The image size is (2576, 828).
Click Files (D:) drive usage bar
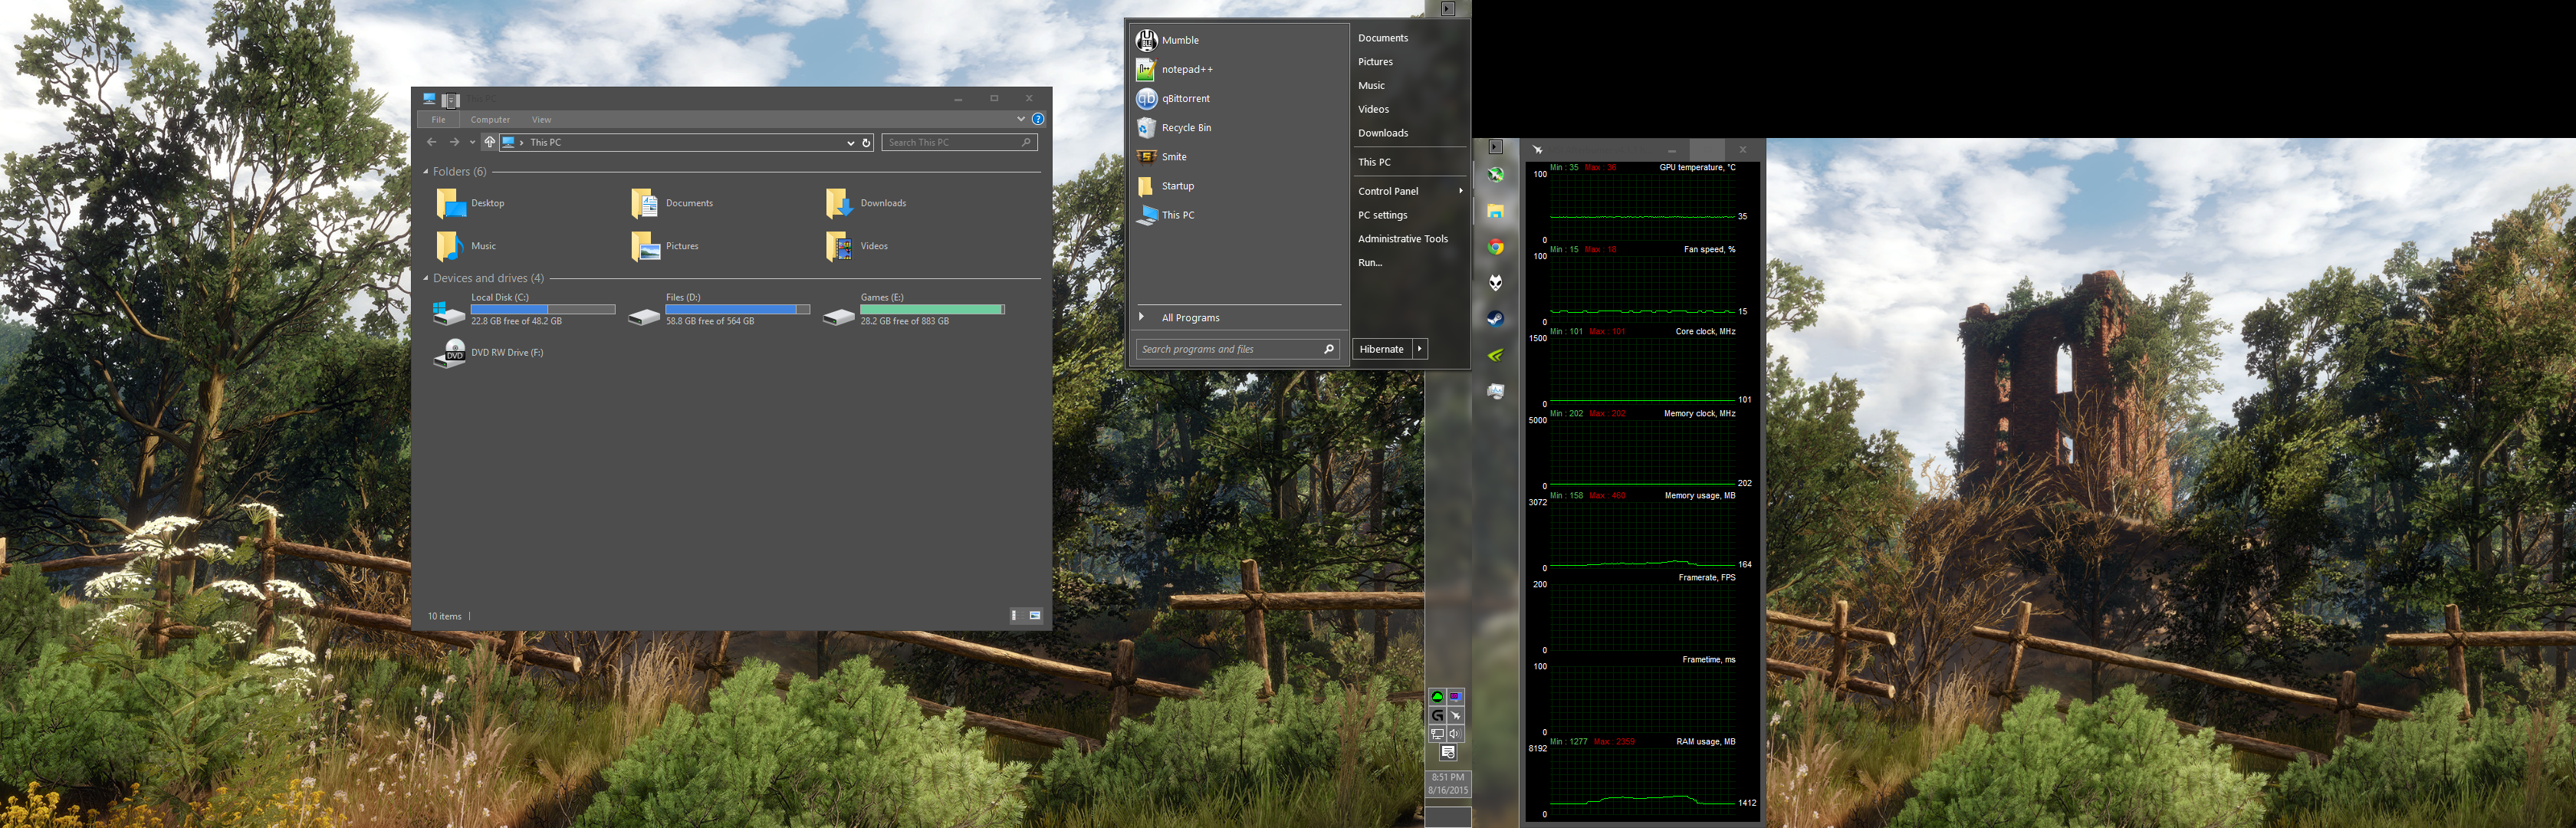pos(738,309)
